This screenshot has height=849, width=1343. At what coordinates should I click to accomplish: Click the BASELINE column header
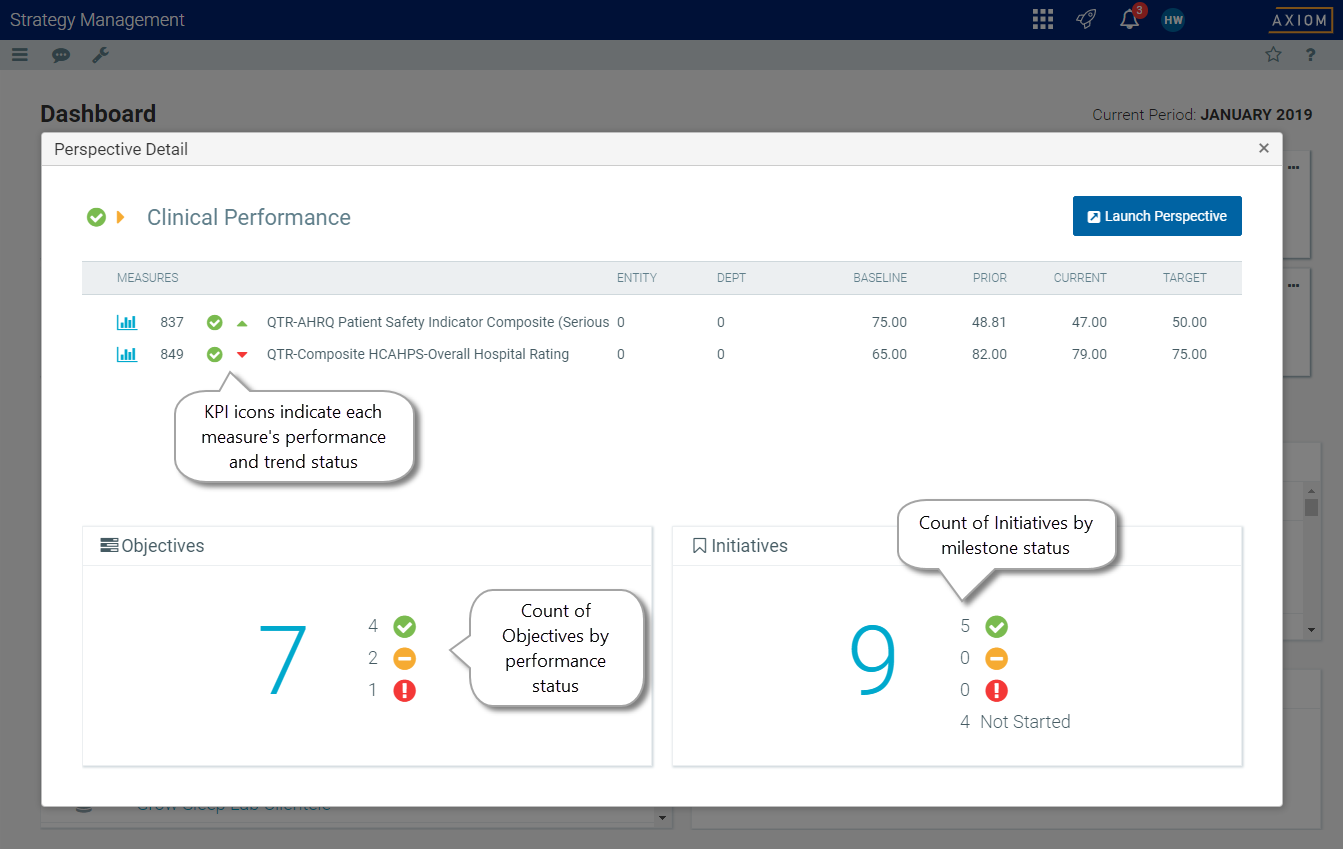pyautogui.click(x=880, y=278)
